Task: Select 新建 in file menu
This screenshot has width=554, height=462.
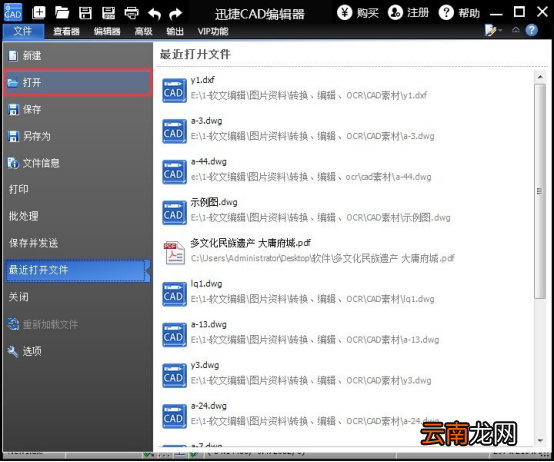Action: [78, 55]
